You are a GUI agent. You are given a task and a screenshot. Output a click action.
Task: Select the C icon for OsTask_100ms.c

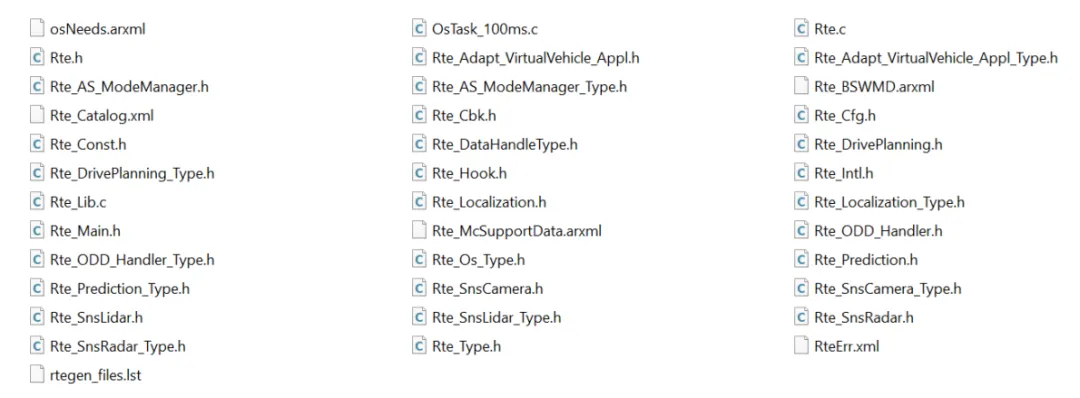point(419,29)
